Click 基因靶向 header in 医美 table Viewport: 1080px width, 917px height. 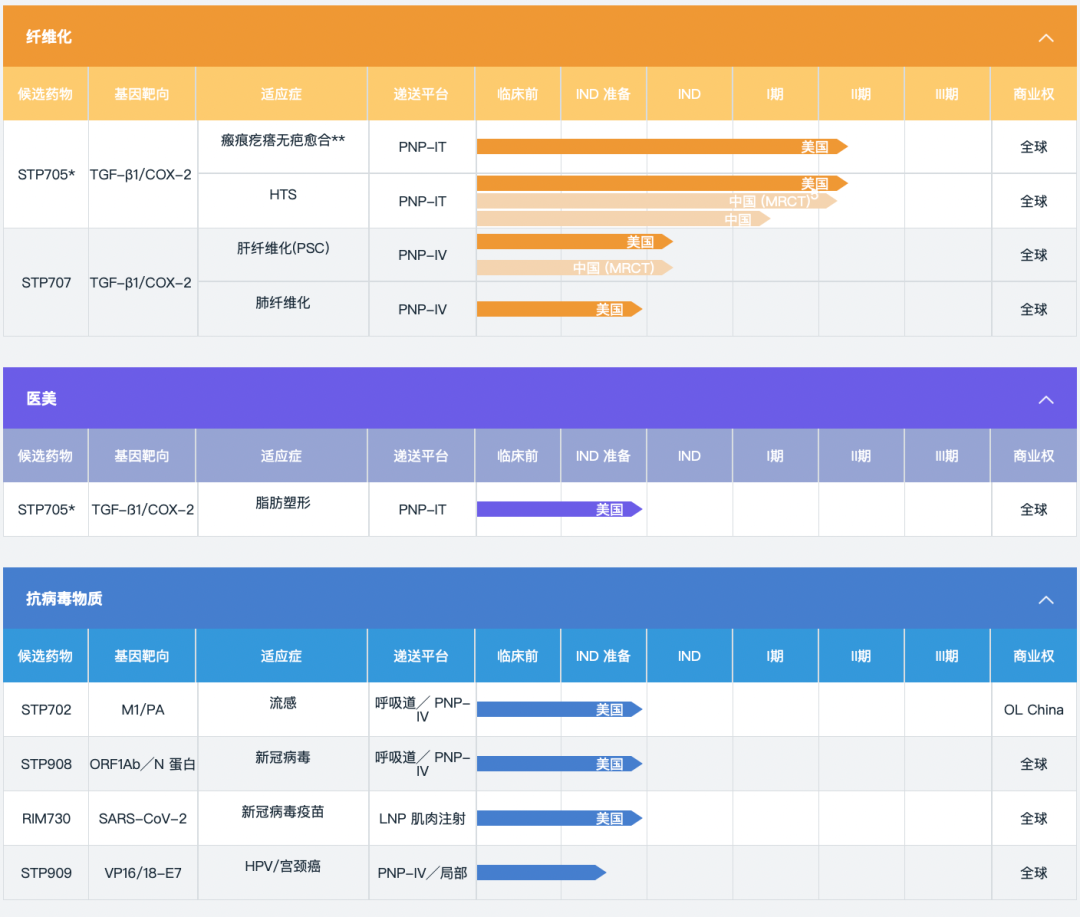pos(142,456)
